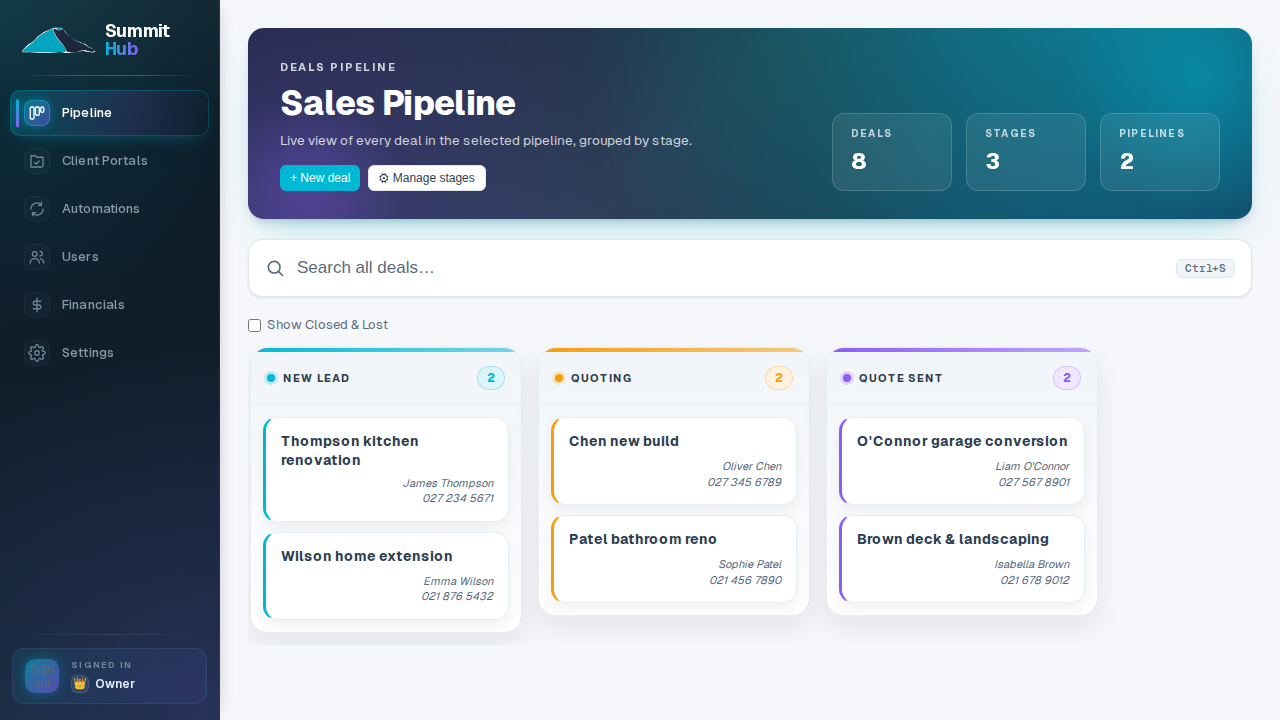1280x720 pixels.
Task: Toggle Show Closed & Lost checkbox
Action: click(x=254, y=325)
